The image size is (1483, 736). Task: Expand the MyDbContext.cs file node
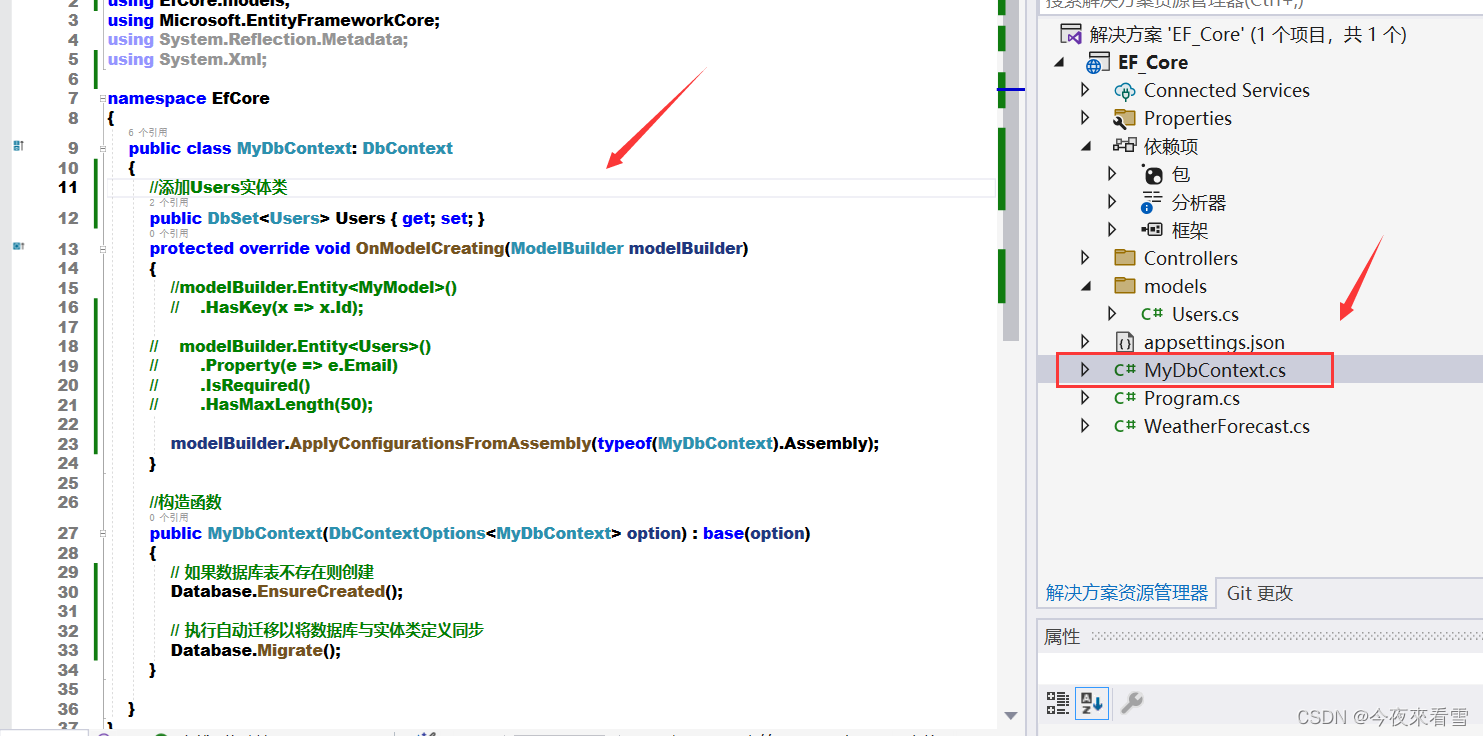coord(1085,369)
